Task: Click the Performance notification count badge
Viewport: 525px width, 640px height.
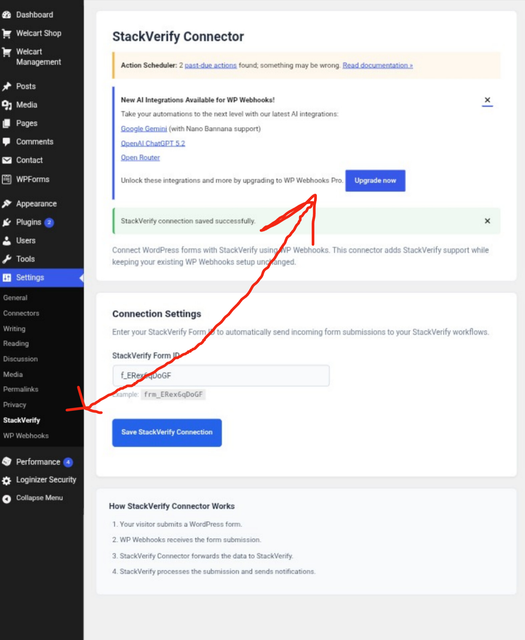Action: (x=68, y=462)
